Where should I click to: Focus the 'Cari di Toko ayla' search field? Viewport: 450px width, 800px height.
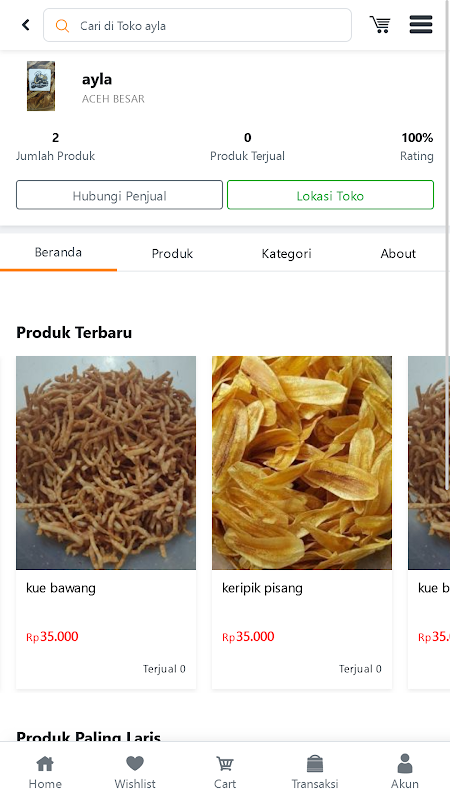click(x=197, y=25)
